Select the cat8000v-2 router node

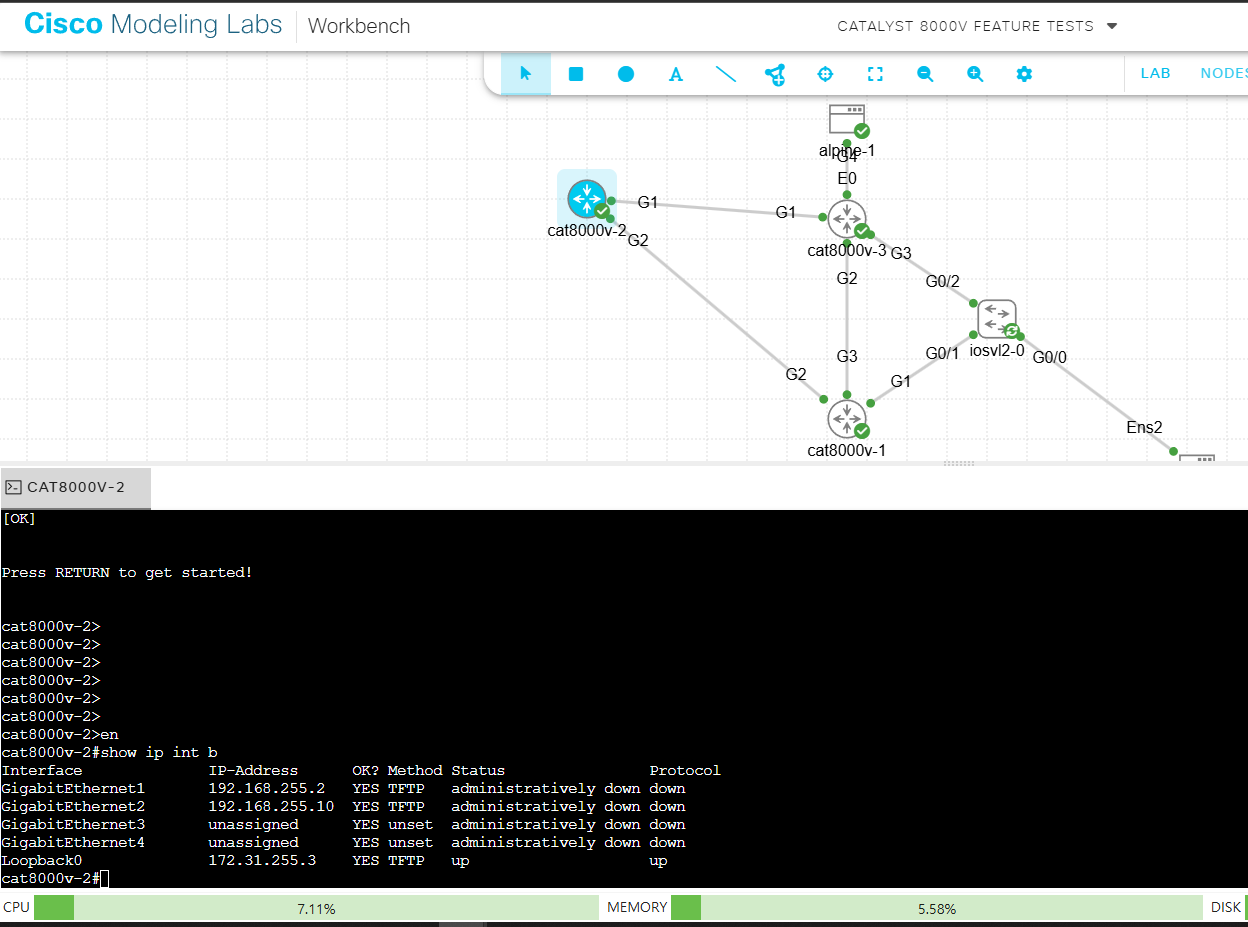[x=586, y=199]
